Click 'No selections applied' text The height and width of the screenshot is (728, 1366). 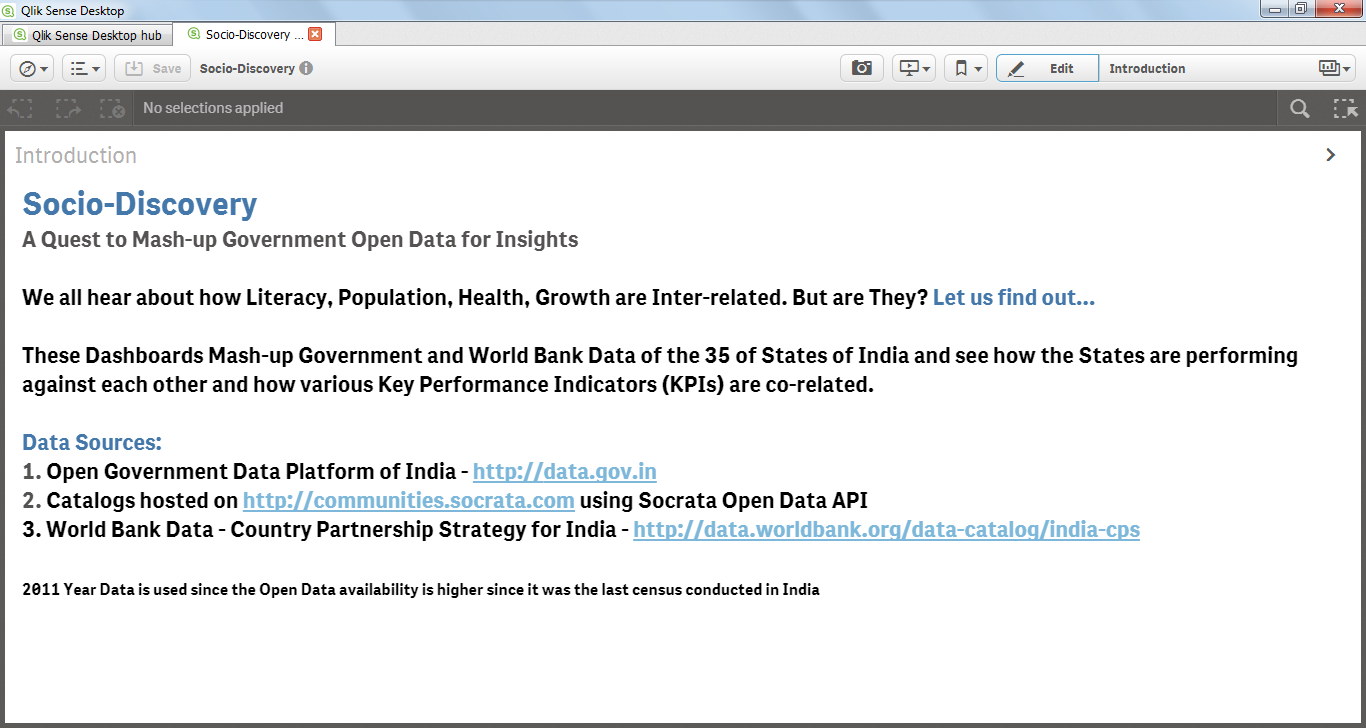(x=213, y=108)
